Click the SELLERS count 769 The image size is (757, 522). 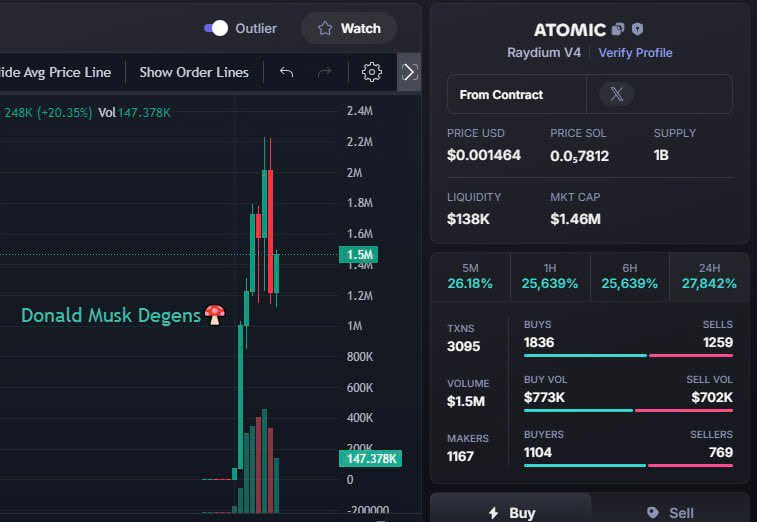[x=721, y=452]
